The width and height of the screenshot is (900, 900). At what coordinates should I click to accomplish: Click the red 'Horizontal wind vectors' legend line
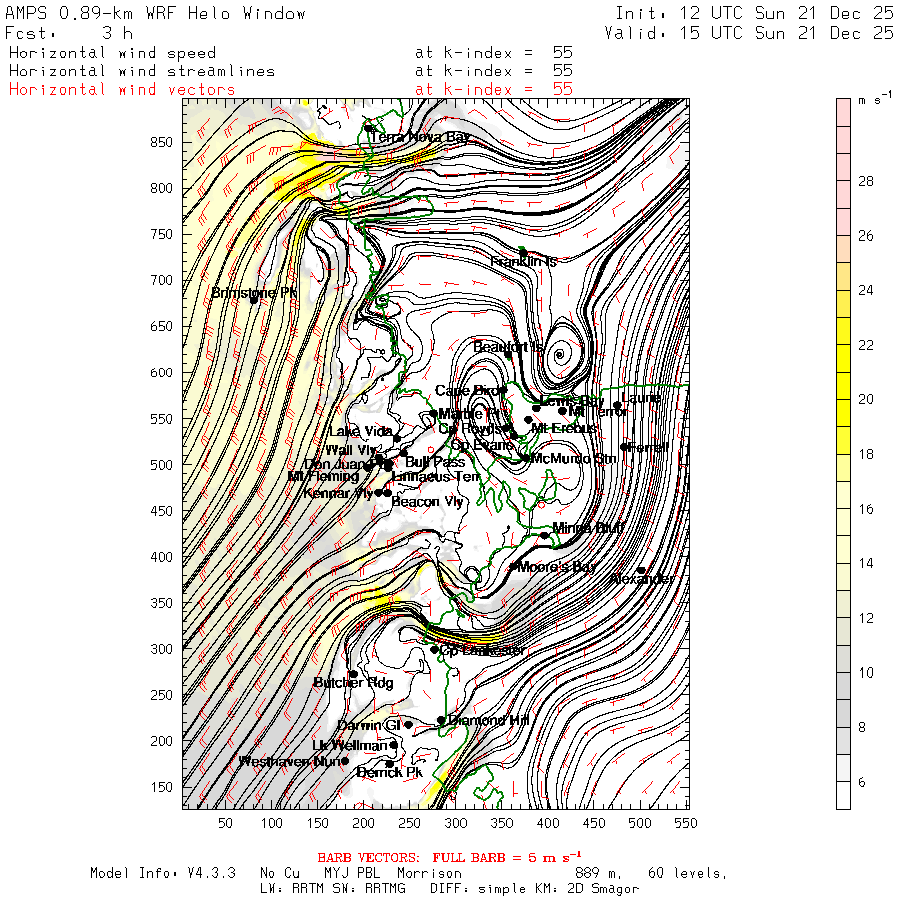pos(122,90)
